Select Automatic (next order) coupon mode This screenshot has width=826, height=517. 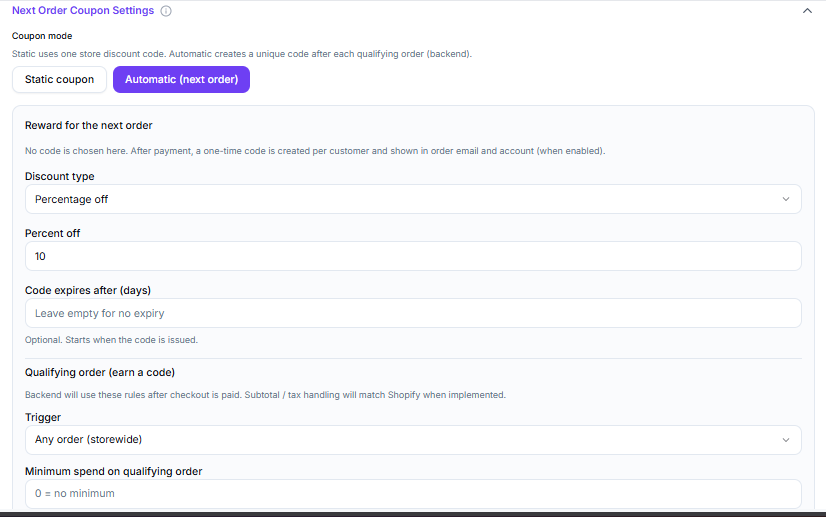pyautogui.click(x=181, y=80)
